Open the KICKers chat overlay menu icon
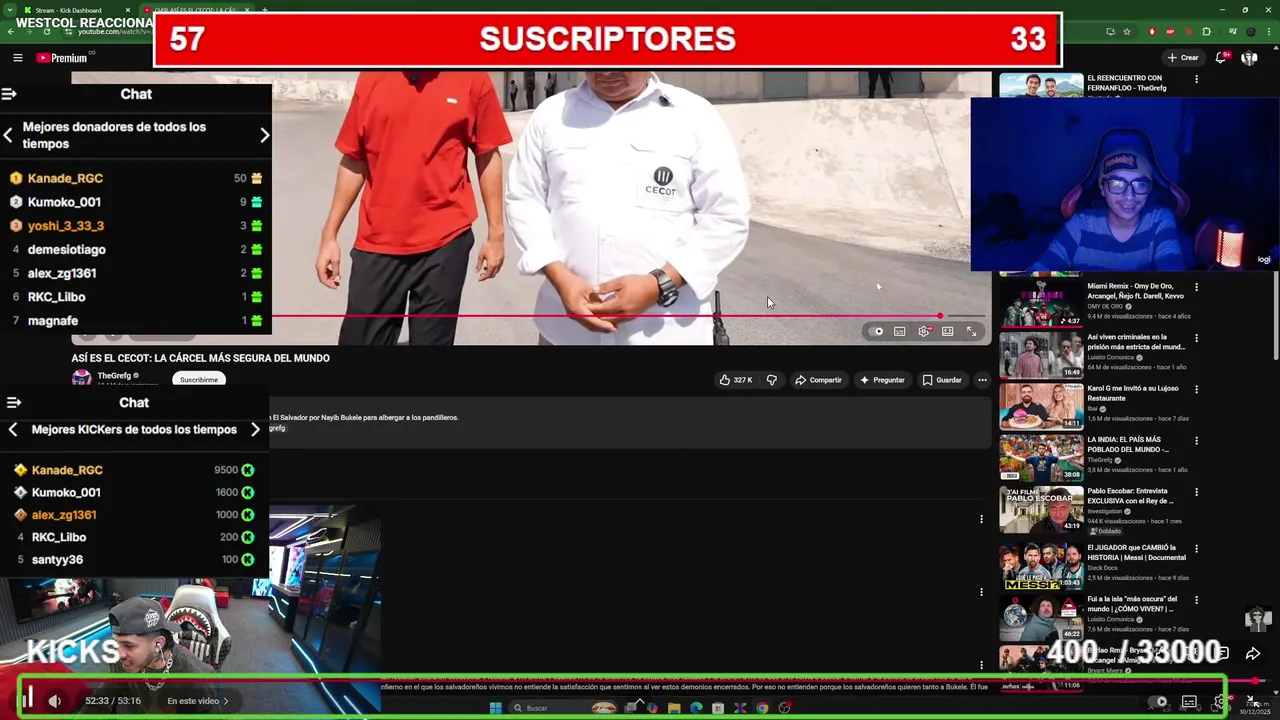The height and width of the screenshot is (720, 1280). (14, 402)
